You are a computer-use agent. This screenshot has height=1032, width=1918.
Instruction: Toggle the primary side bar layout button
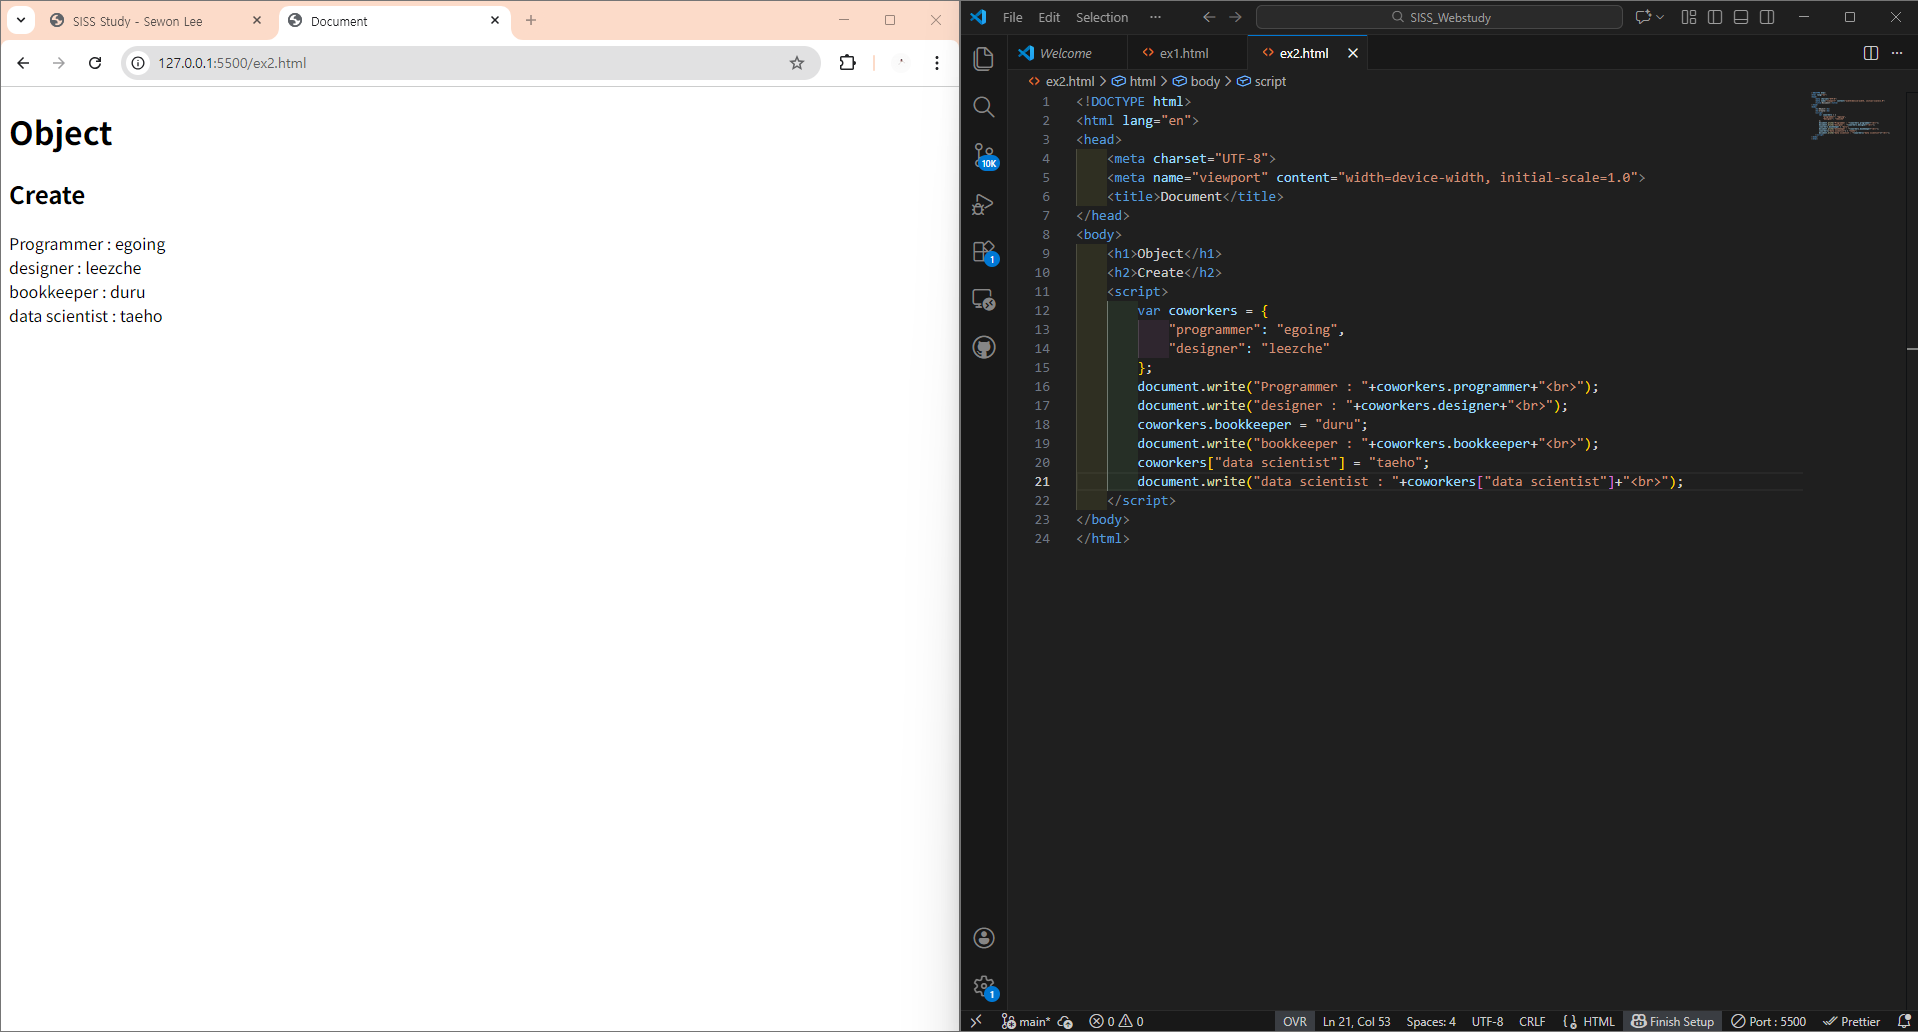pos(1715,17)
